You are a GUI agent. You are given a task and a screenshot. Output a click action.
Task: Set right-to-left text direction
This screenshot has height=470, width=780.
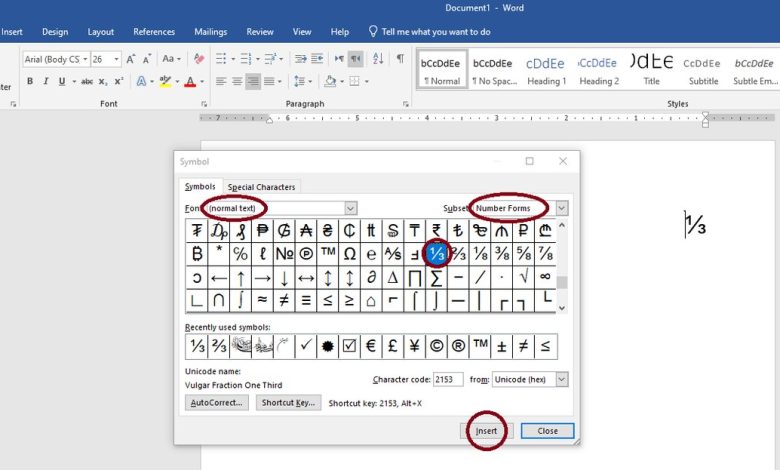pyautogui.click(x=356, y=59)
